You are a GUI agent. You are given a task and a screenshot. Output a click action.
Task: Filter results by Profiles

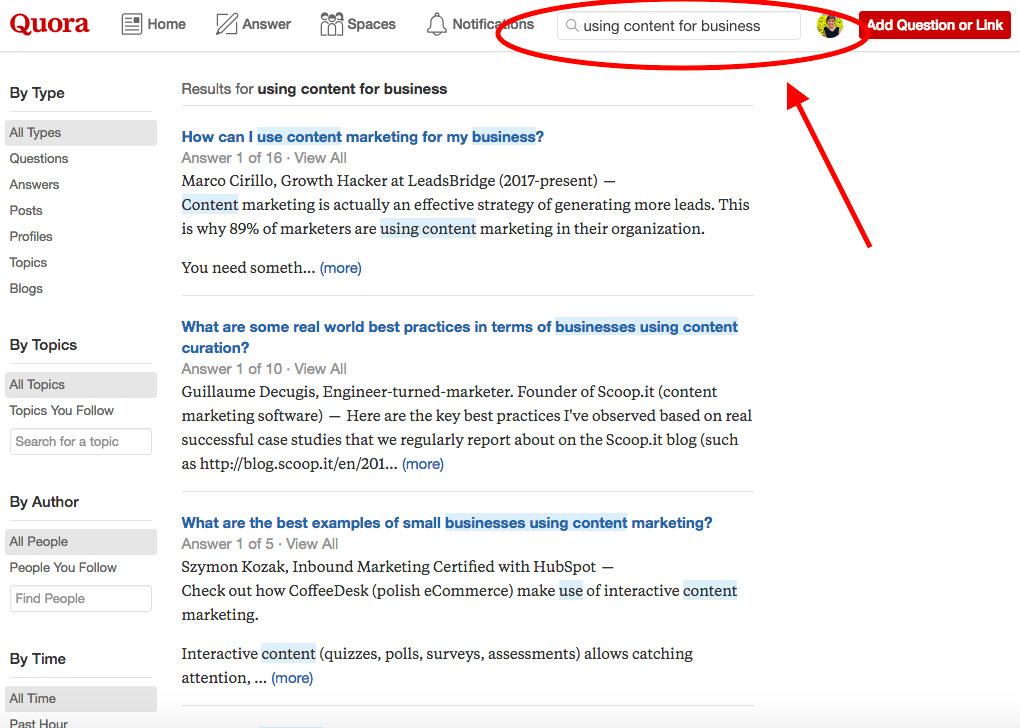pos(31,237)
